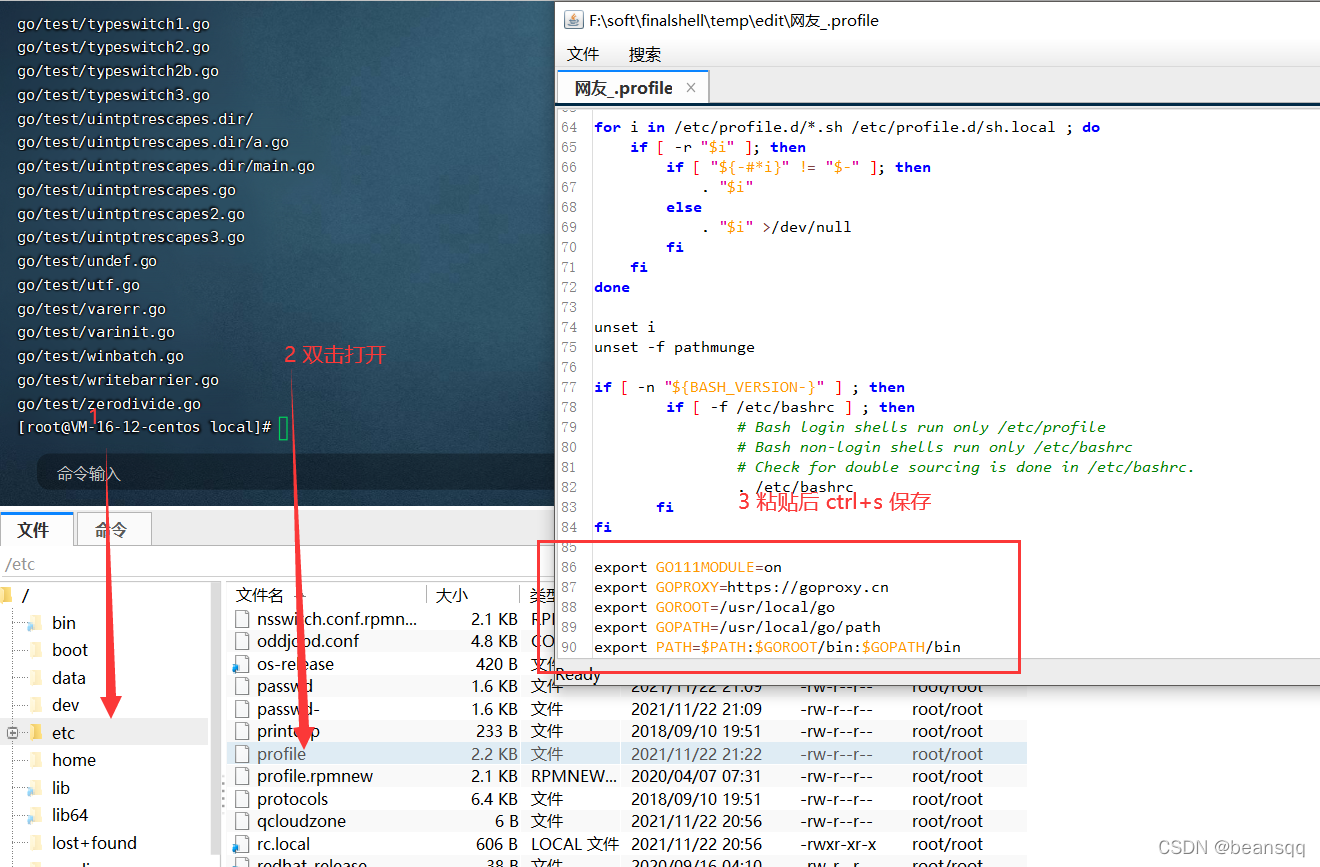
Task: Select the printcap file row
Action: point(627,731)
